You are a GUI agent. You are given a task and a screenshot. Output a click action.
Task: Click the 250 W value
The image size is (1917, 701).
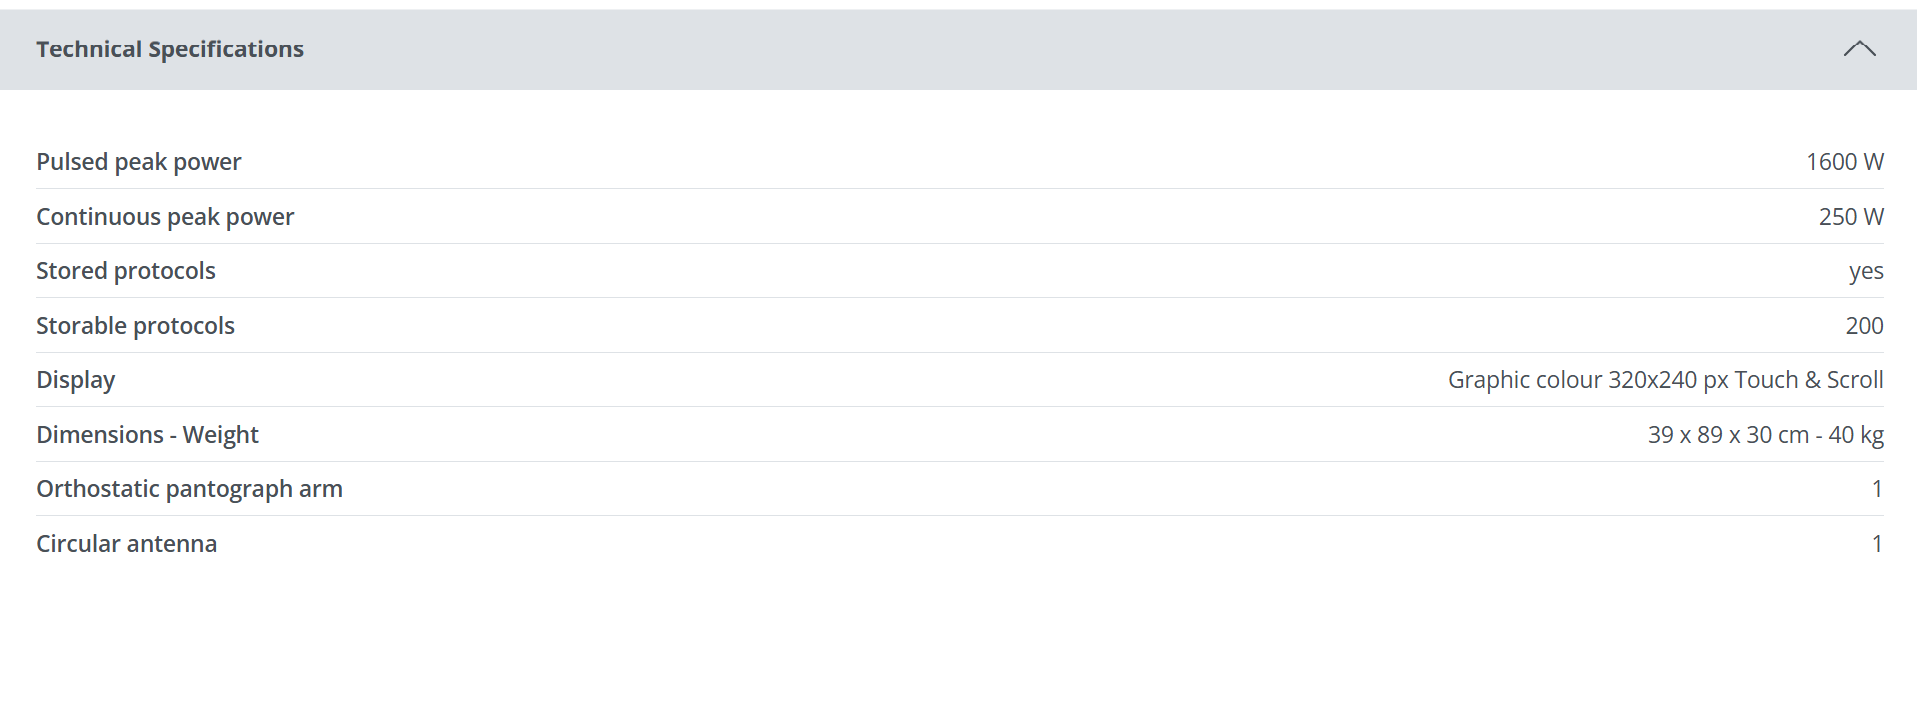[x=1850, y=217]
